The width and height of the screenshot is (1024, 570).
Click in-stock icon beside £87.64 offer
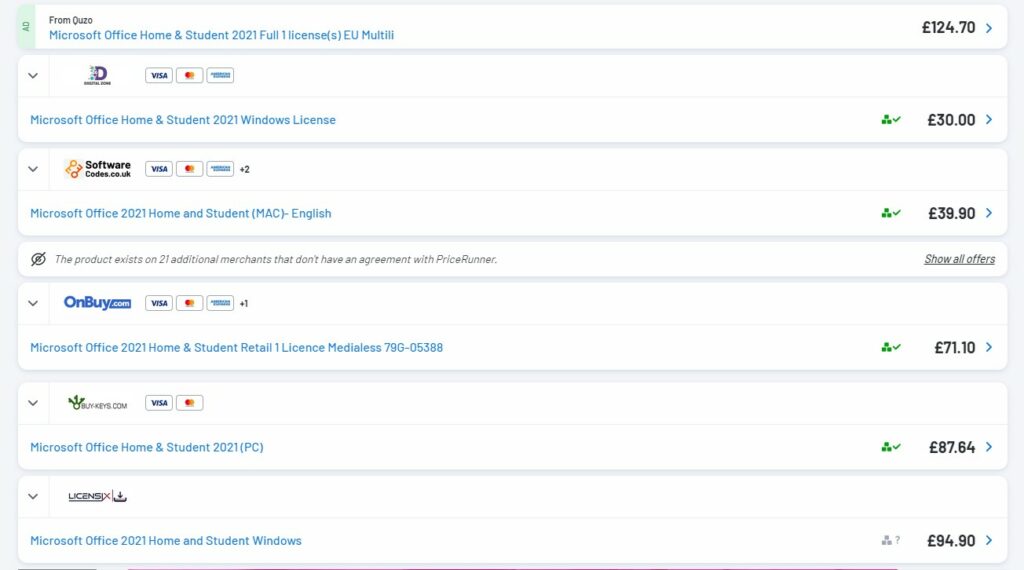coord(891,447)
